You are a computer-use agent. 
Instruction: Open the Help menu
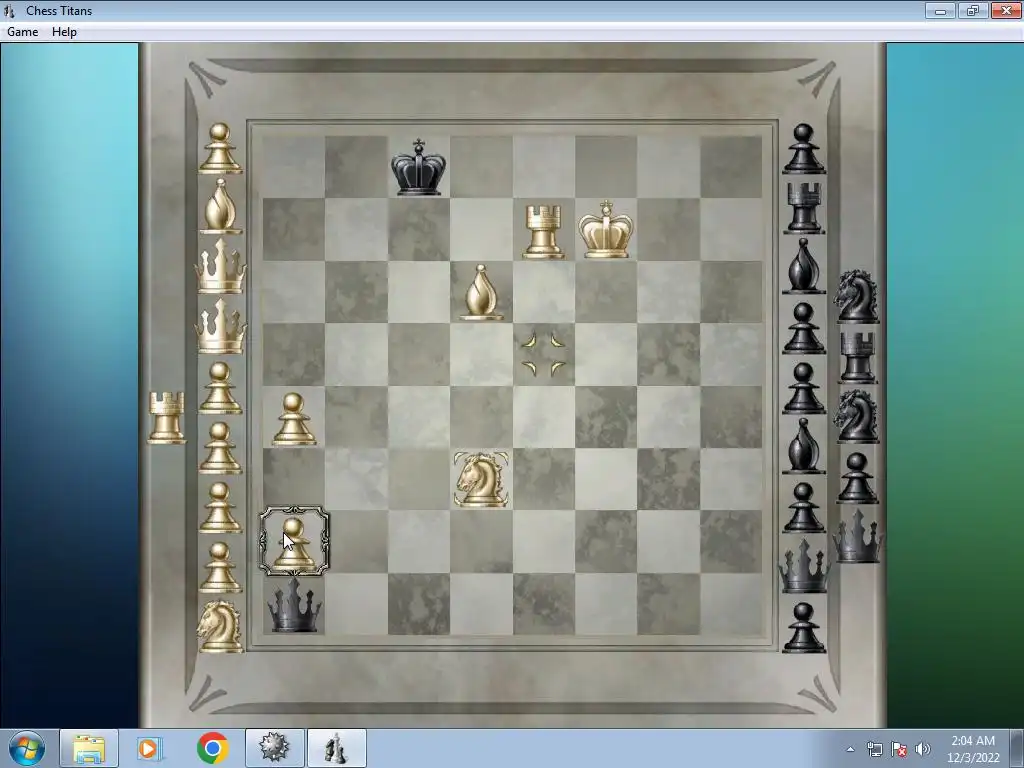click(x=64, y=31)
